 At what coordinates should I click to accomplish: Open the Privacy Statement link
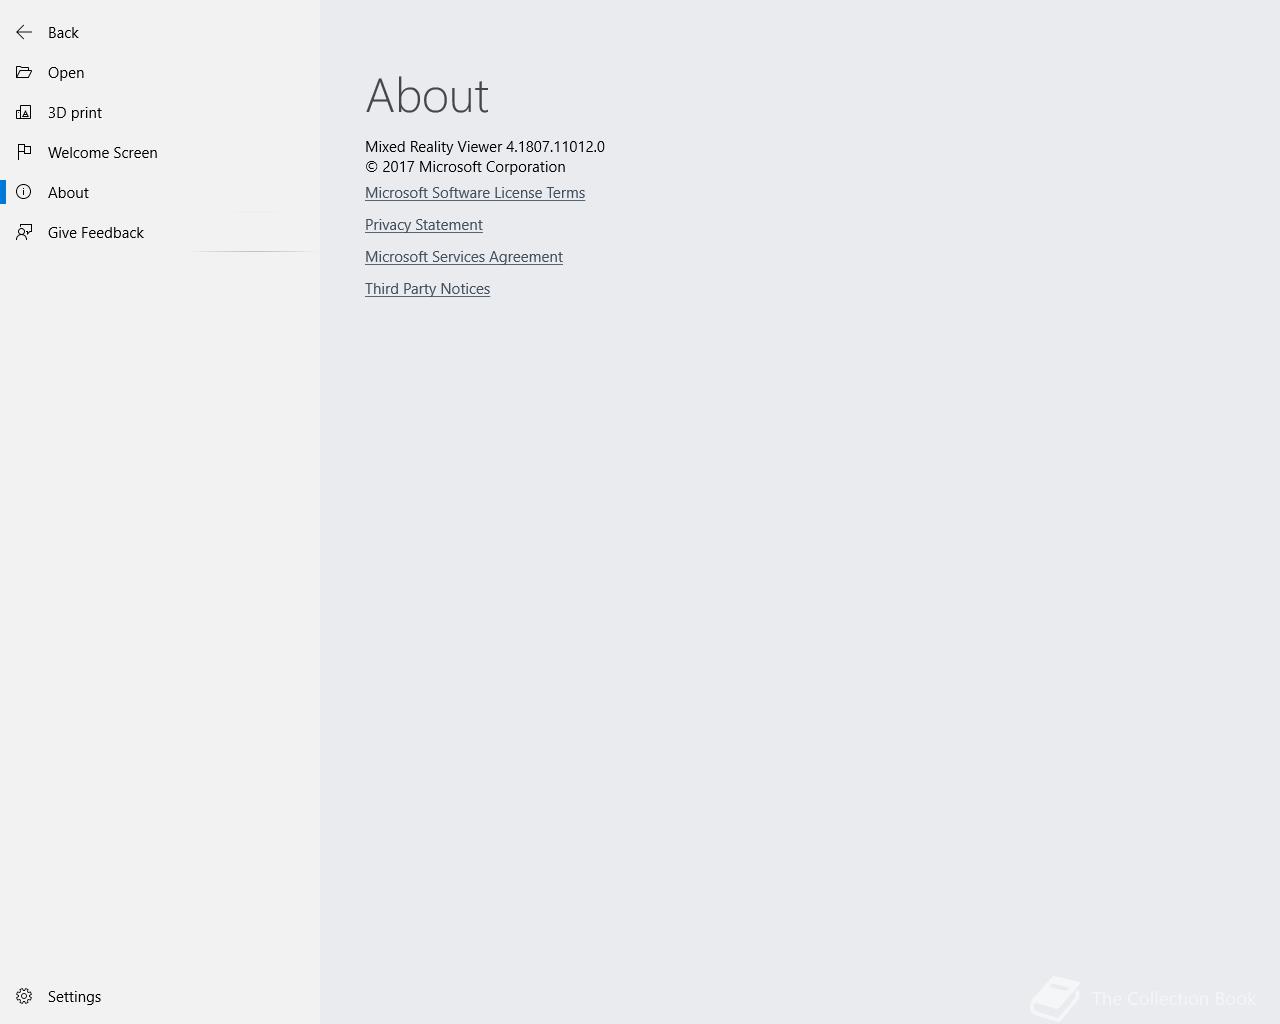424,225
